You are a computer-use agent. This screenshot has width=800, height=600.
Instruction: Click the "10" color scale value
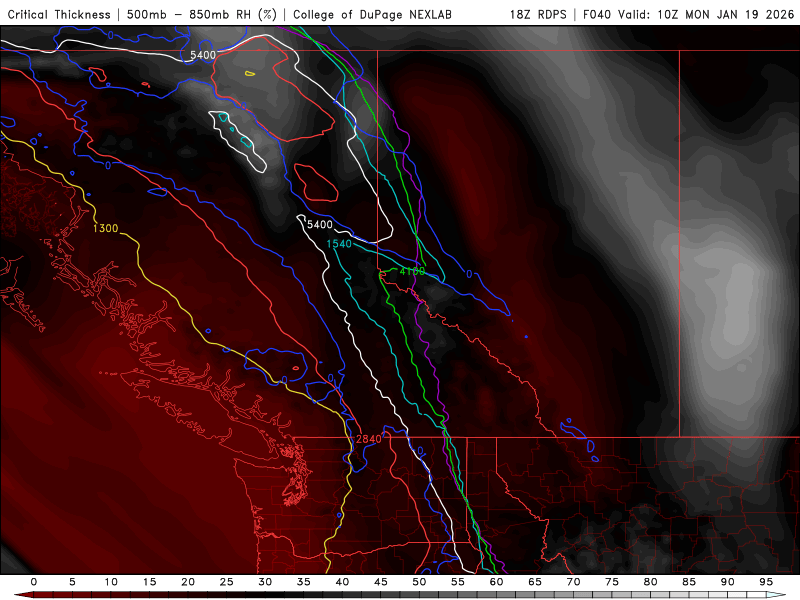[111, 582]
